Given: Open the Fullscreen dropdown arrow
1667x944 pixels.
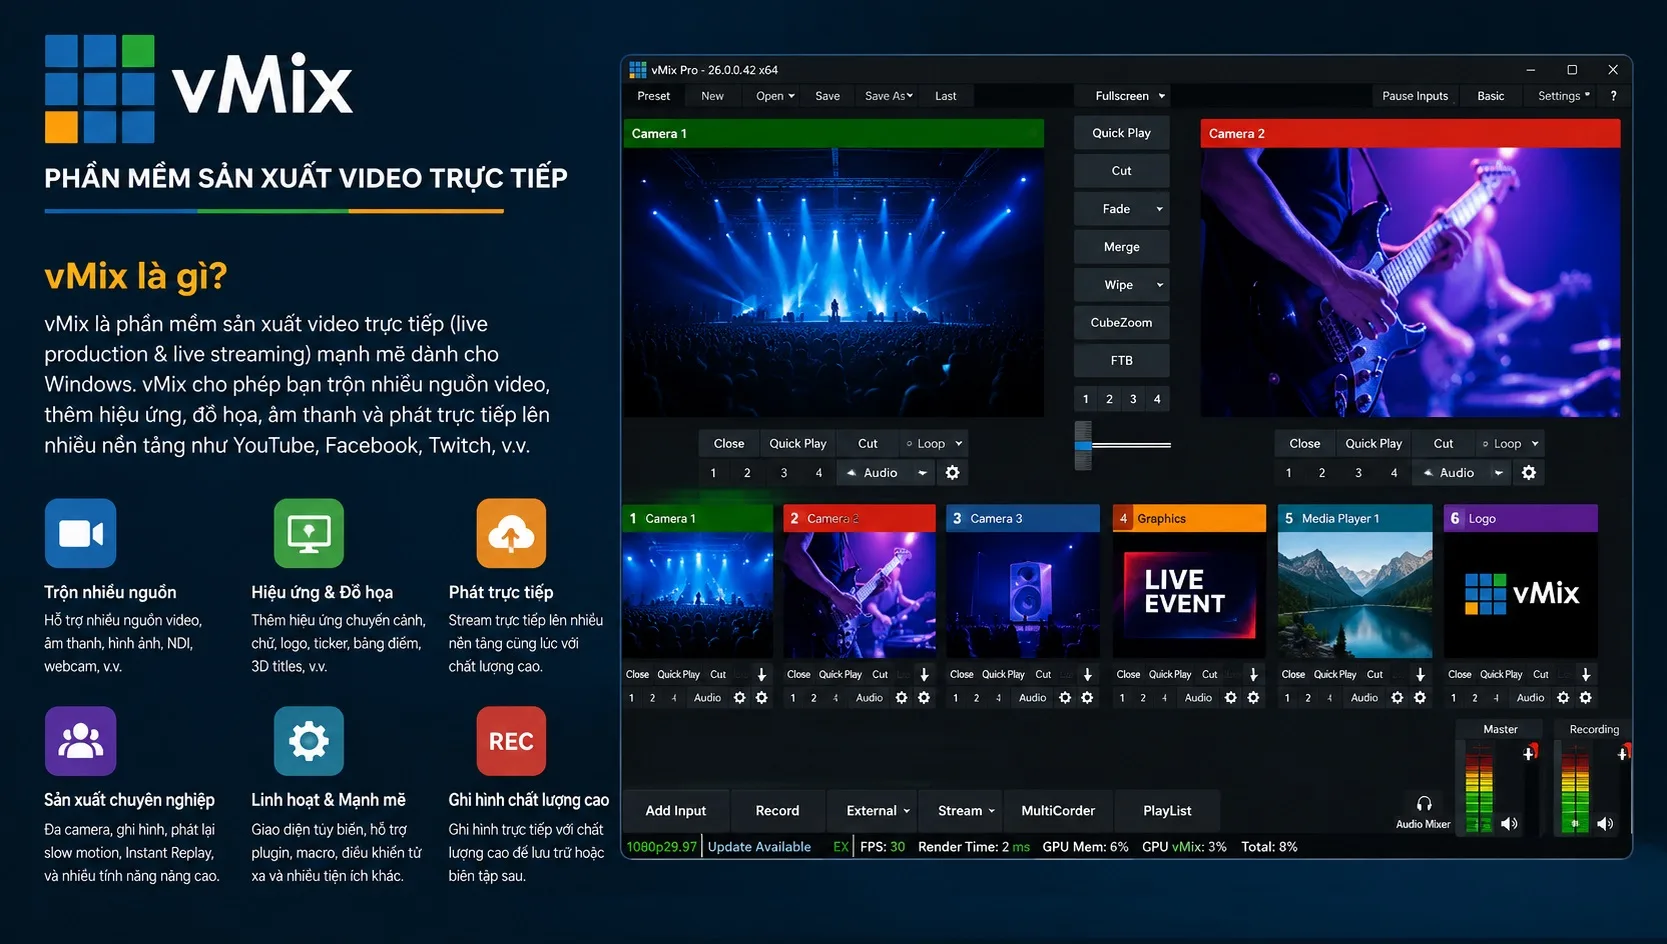Looking at the screenshot, I should click(1162, 96).
